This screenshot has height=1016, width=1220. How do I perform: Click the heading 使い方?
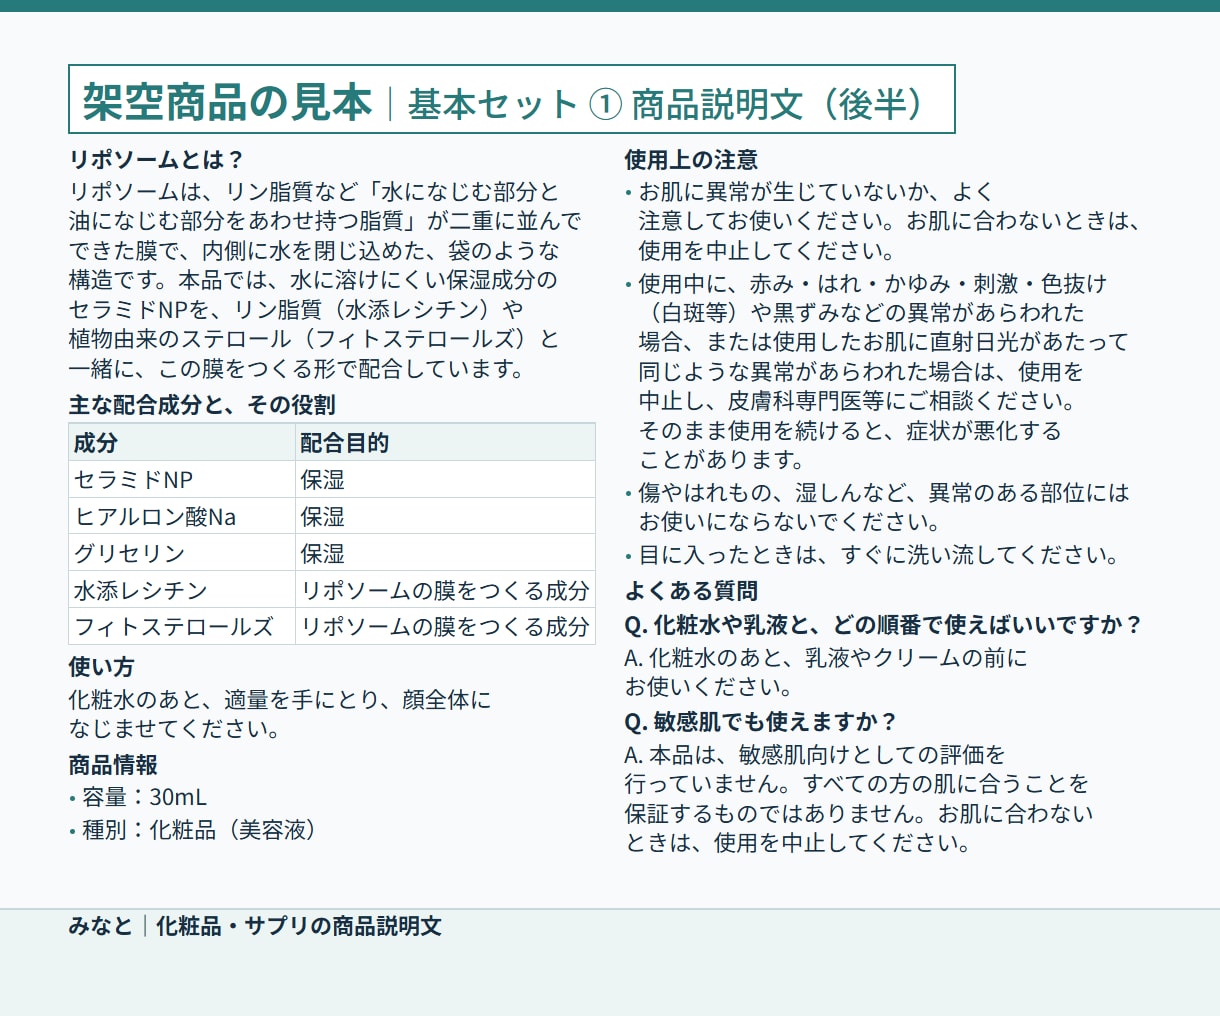[101, 667]
